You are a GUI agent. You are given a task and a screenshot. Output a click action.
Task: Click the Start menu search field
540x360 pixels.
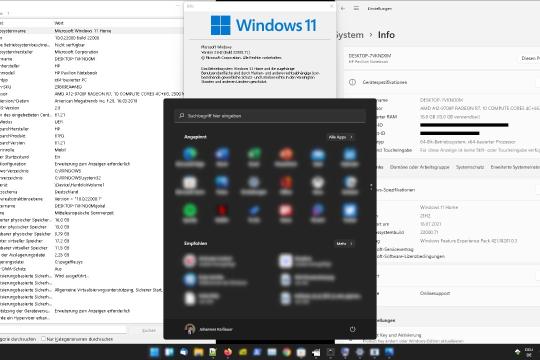pyautogui.click(x=270, y=116)
